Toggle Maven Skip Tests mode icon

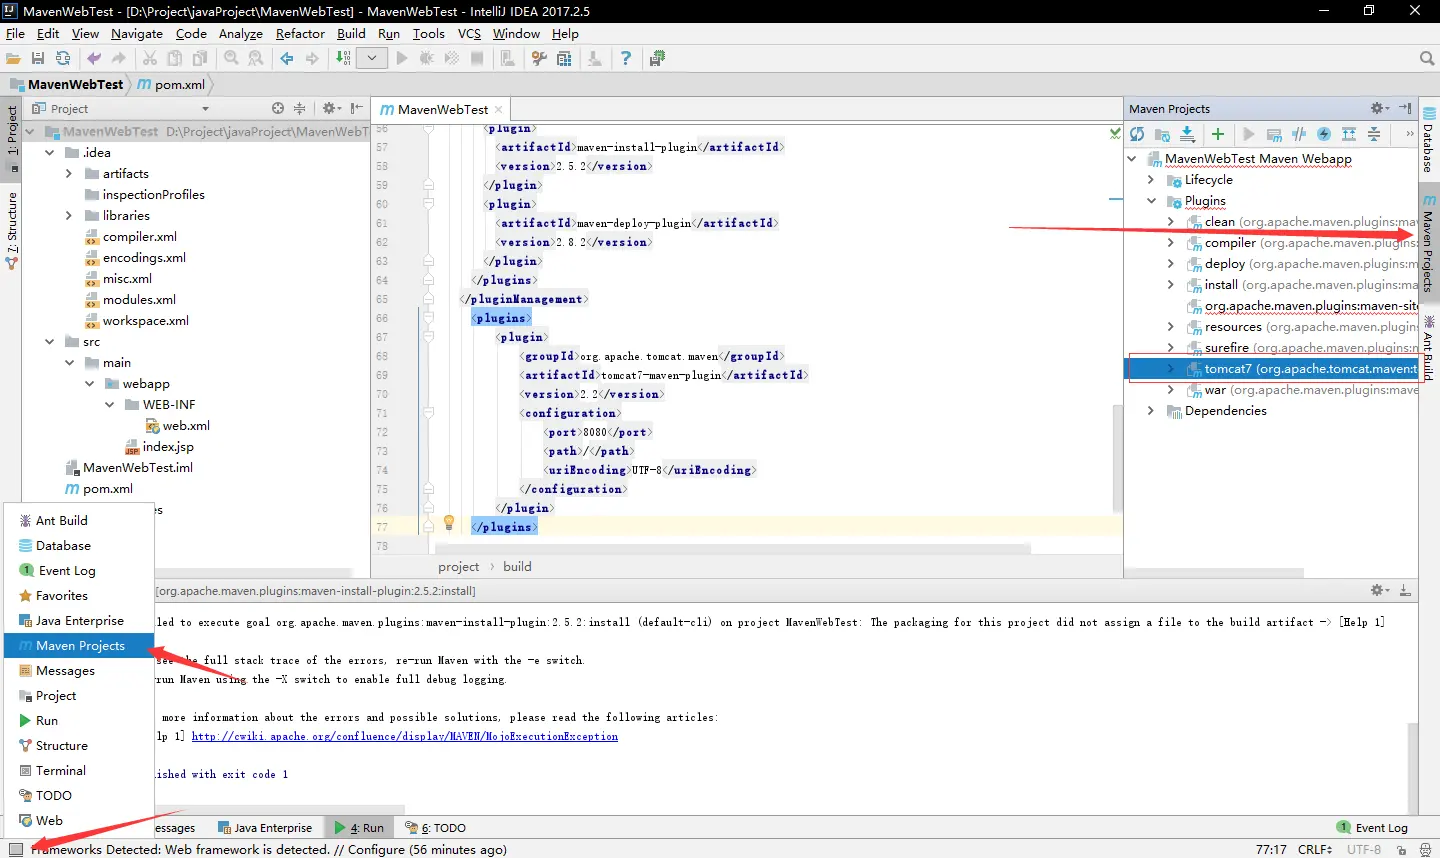(1324, 134)
